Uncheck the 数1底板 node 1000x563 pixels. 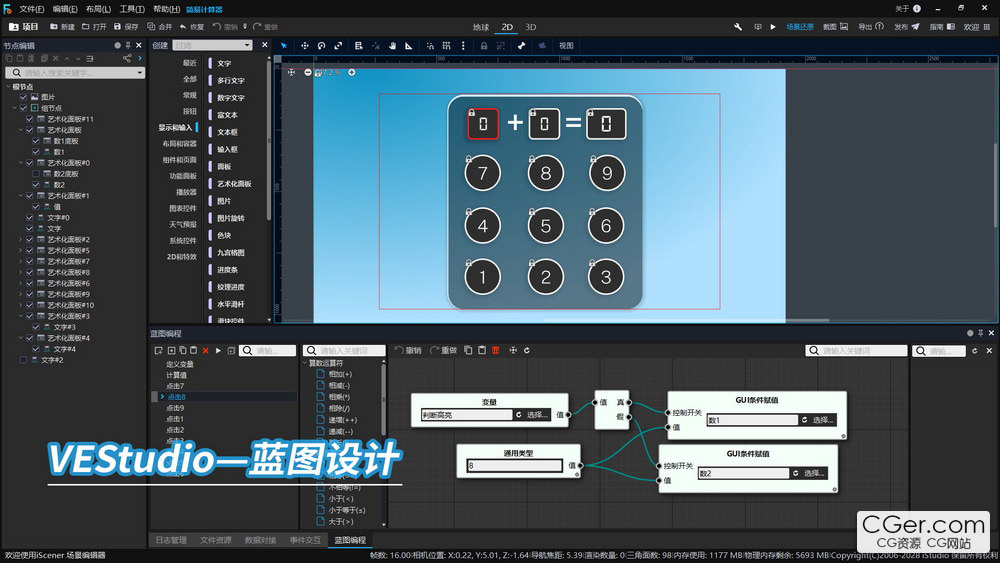click(x=36, y=141)
